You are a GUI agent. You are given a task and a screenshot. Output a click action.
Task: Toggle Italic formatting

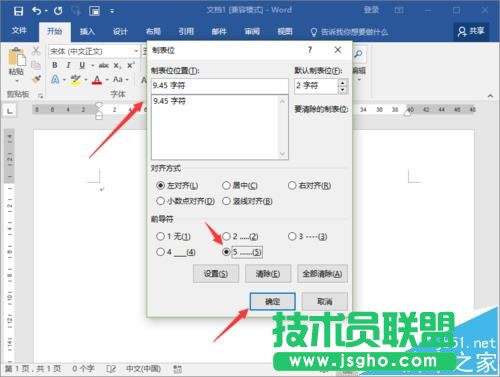[68, 65]
